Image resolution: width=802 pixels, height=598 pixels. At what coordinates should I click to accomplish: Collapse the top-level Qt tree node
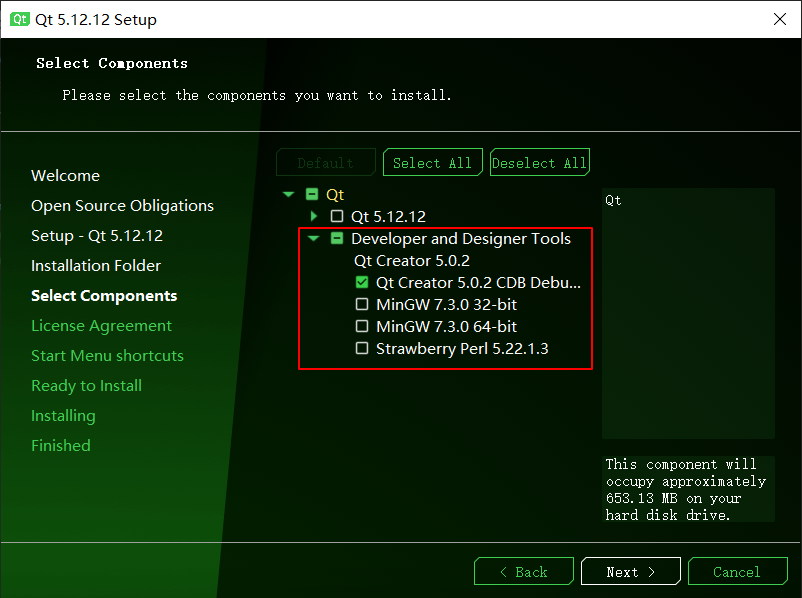coord(289,194)
